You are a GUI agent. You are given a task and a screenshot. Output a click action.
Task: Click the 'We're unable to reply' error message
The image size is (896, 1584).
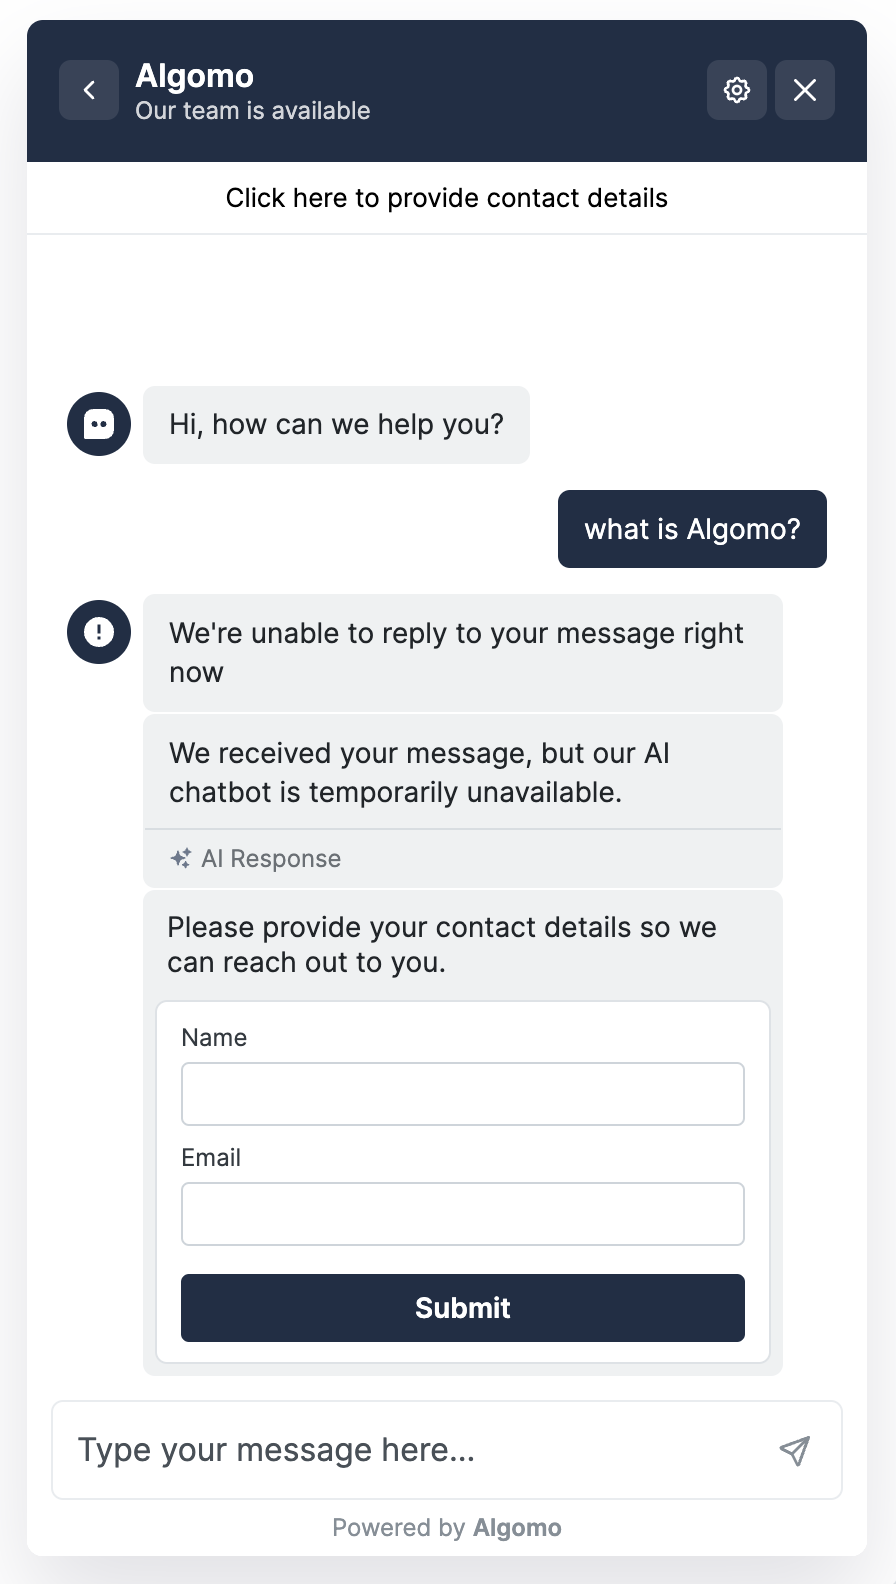[x=456, y=652]
